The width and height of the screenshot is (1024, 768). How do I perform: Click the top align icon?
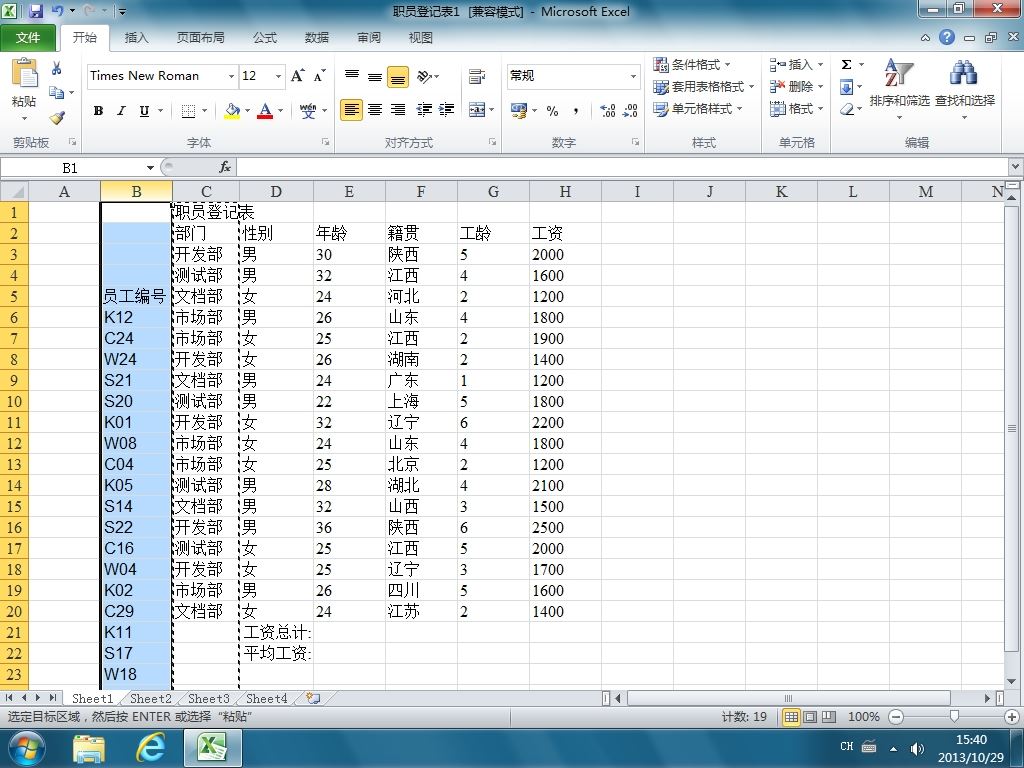pyautogui.click(x=351, y=76)
